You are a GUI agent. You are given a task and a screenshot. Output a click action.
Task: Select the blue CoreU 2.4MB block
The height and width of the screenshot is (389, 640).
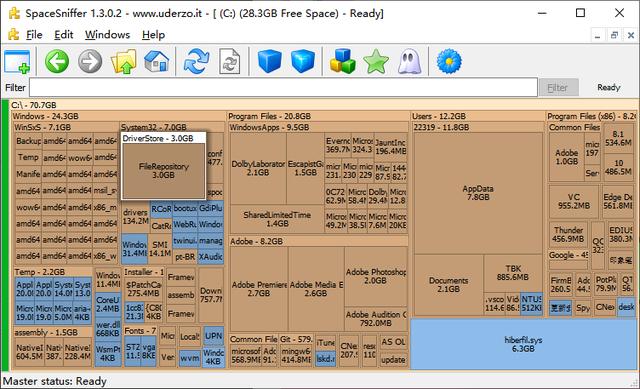(x=108, y=305)
